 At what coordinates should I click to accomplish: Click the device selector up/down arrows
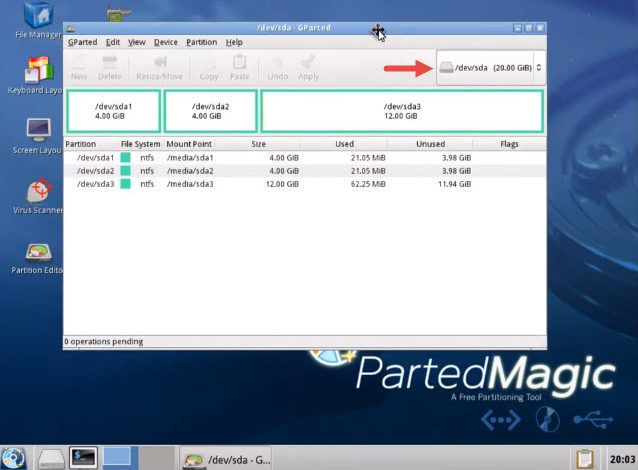point(539,68)
